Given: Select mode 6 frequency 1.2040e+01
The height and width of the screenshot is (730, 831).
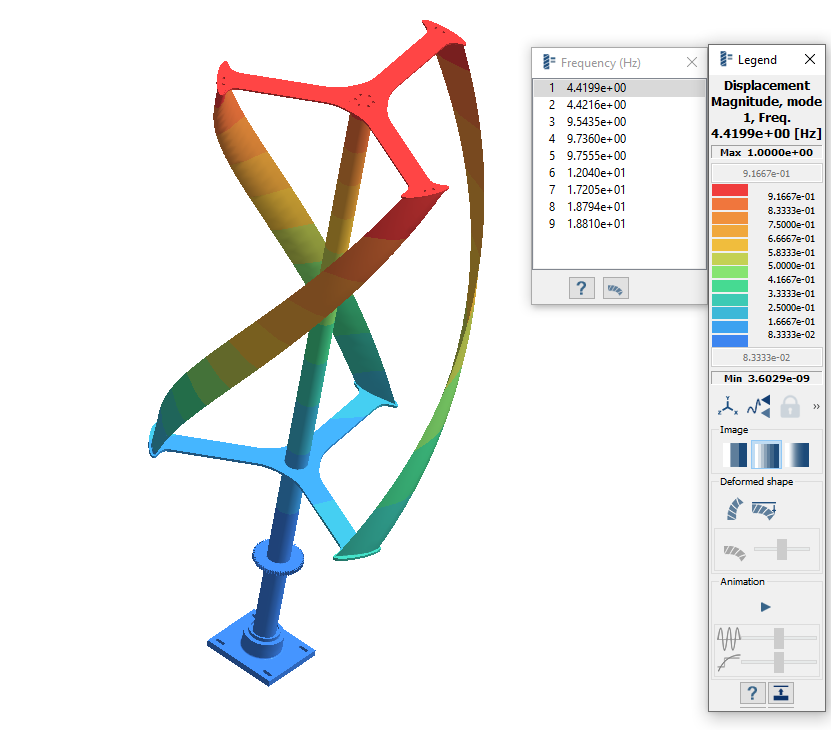Looking at the screenshot, I should pos(596,173).
